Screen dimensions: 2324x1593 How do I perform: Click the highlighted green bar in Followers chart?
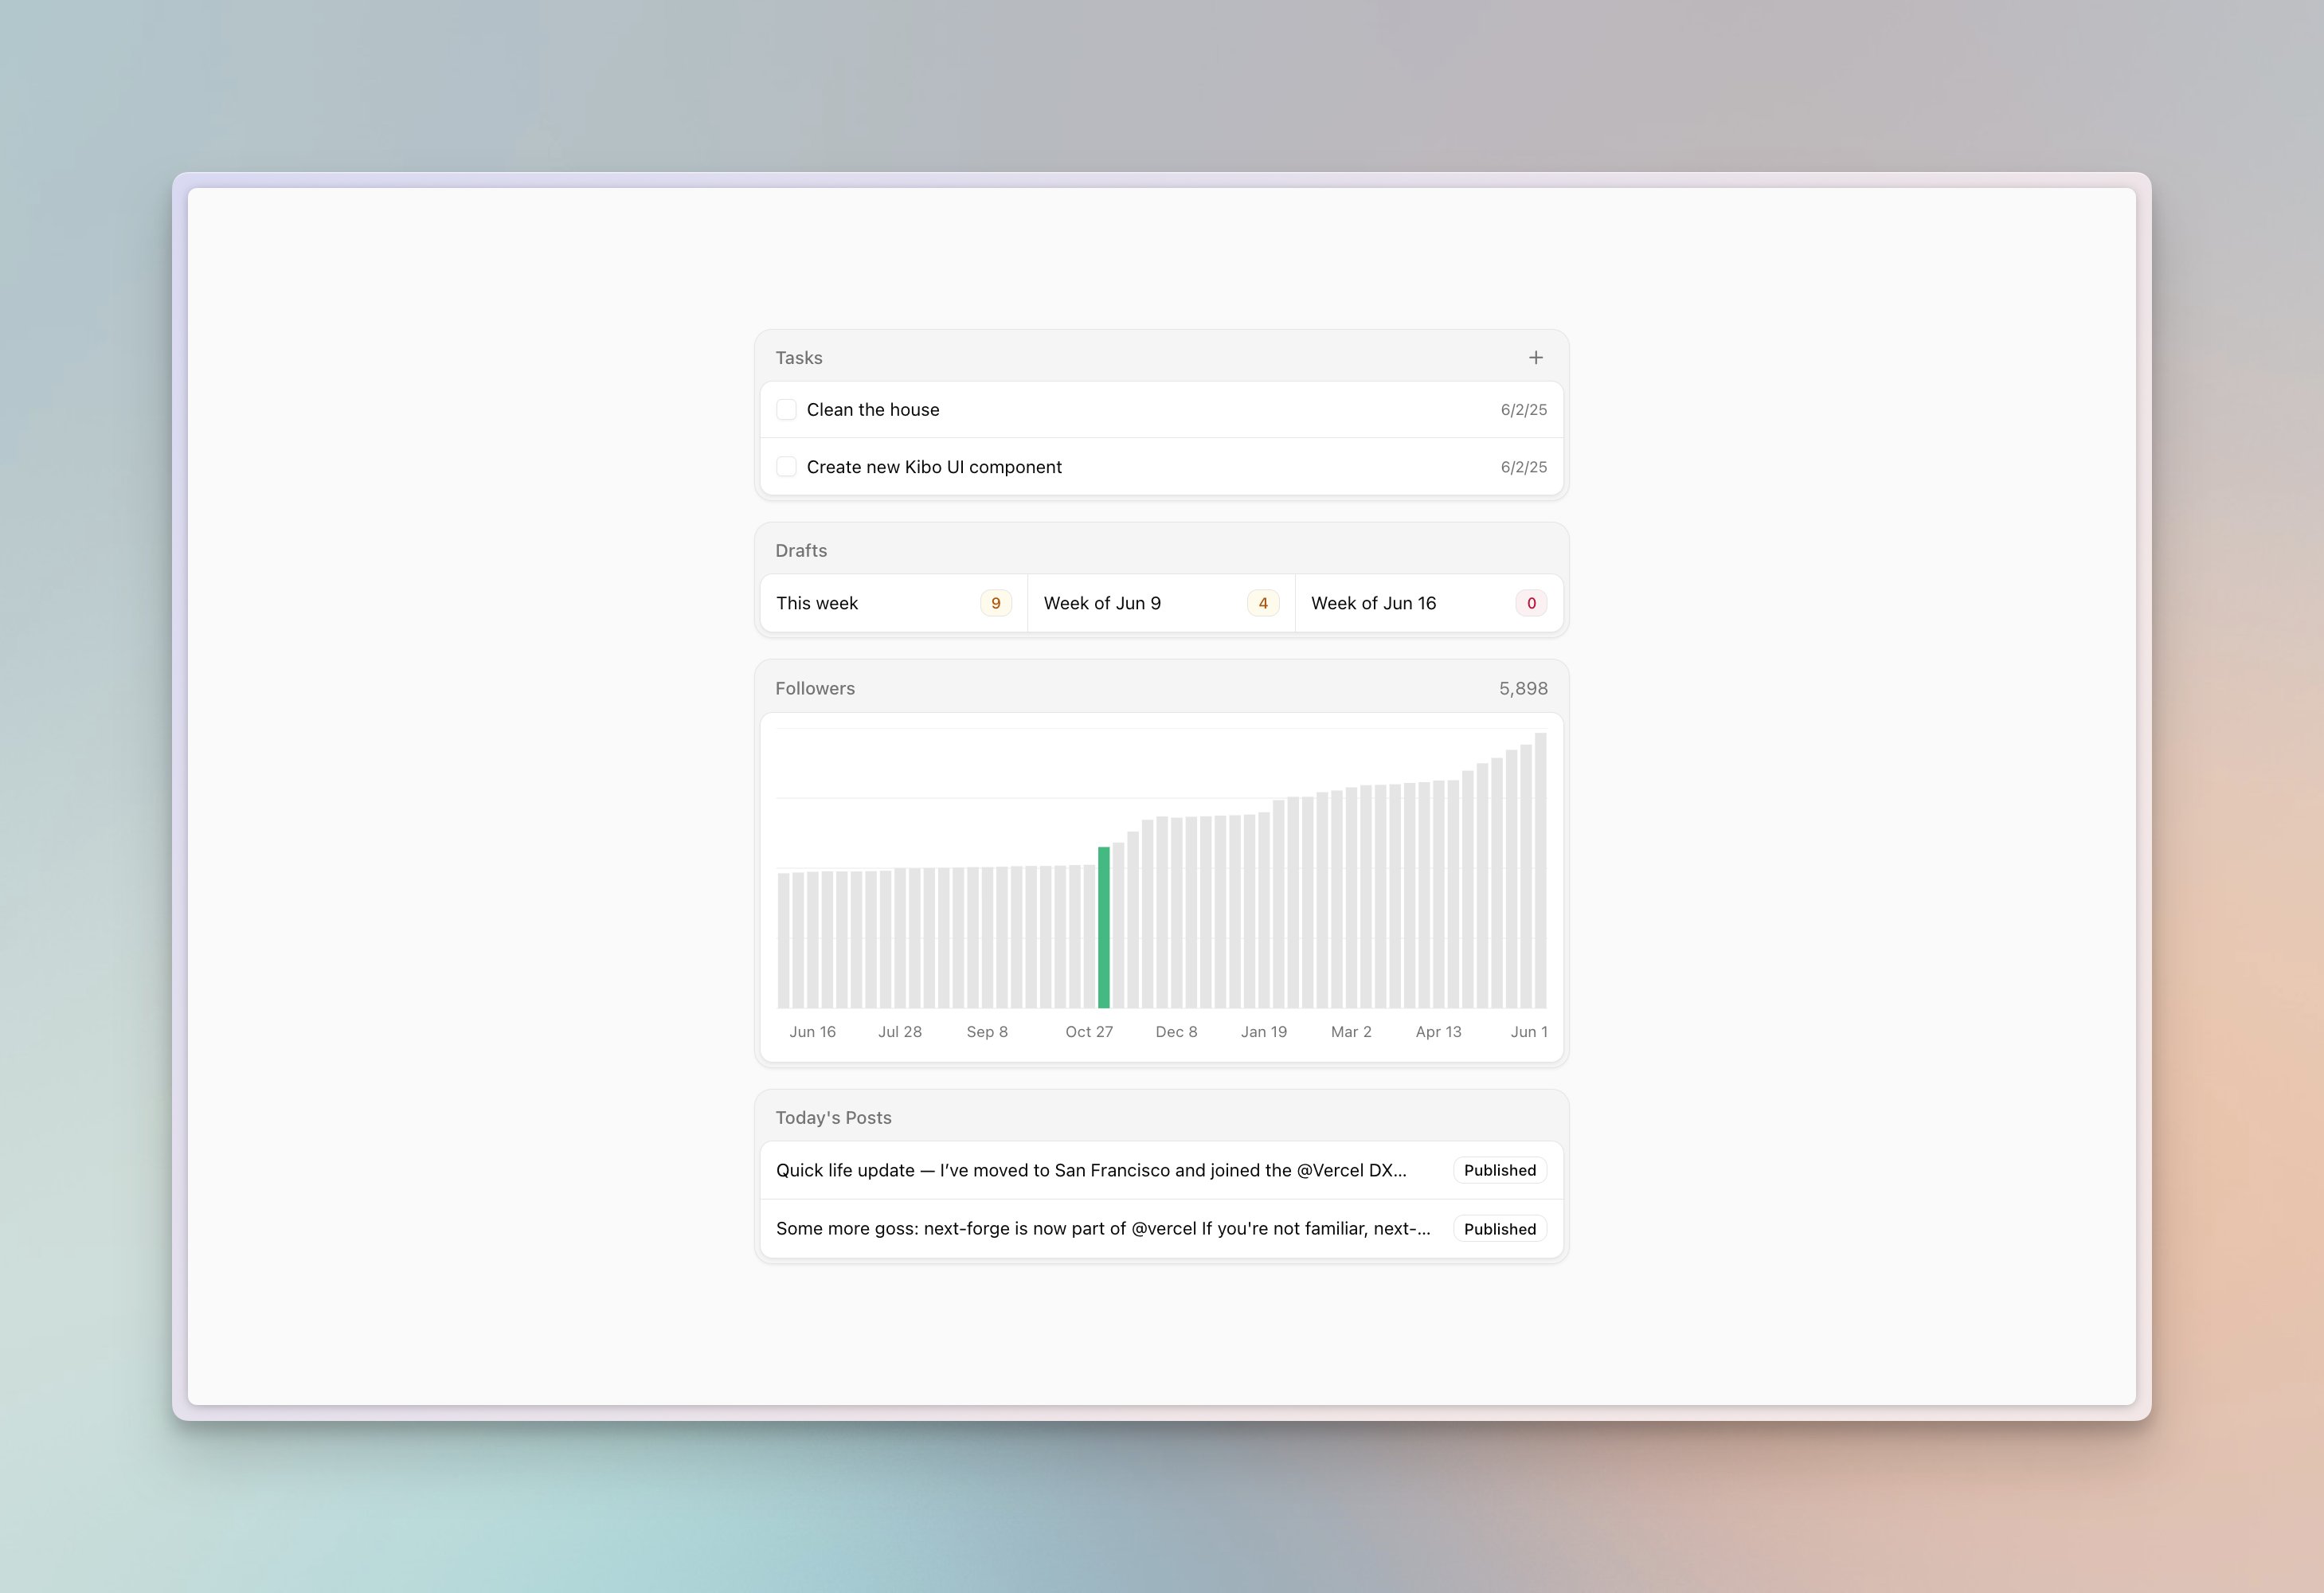(1104, 927)
